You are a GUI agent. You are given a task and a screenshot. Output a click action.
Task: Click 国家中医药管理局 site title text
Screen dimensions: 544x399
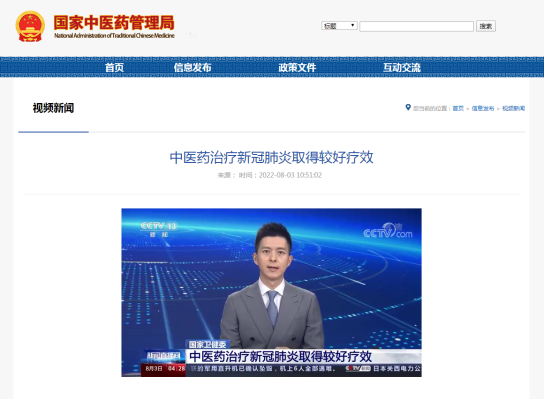coord(114,23)
